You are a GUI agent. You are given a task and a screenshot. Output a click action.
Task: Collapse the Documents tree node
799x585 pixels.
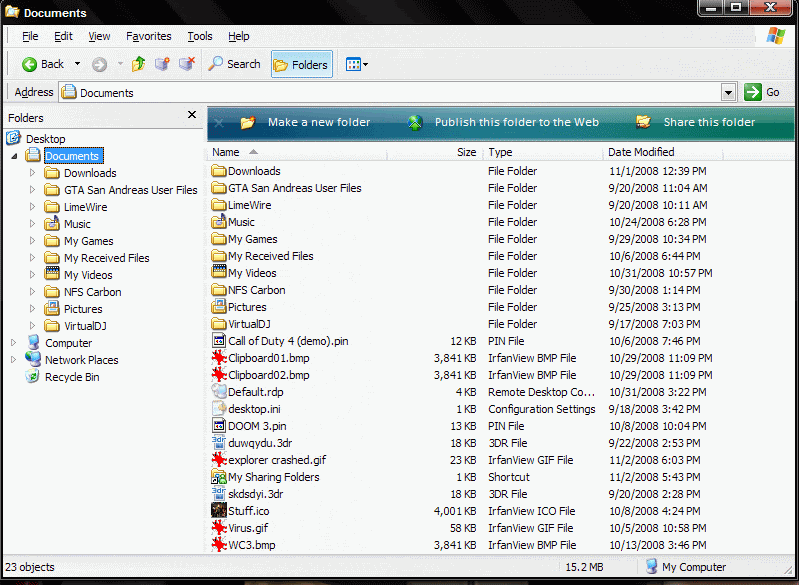pyautogui.click(x=14, y=156)
